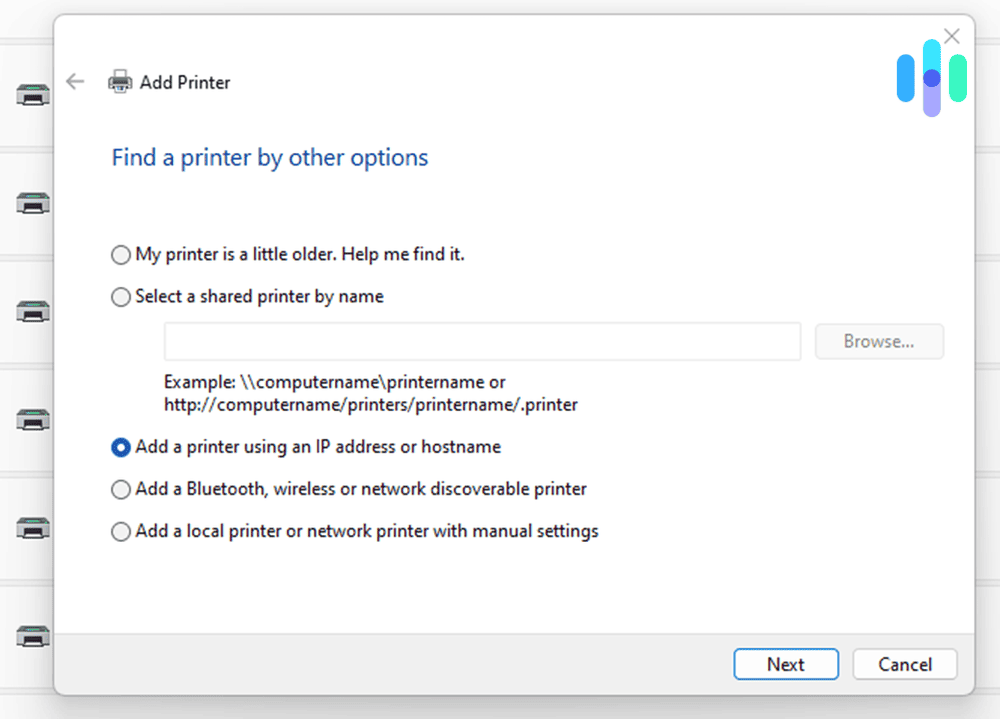
Task: Click inside the shared printer name field
Action: pos(482,341)
